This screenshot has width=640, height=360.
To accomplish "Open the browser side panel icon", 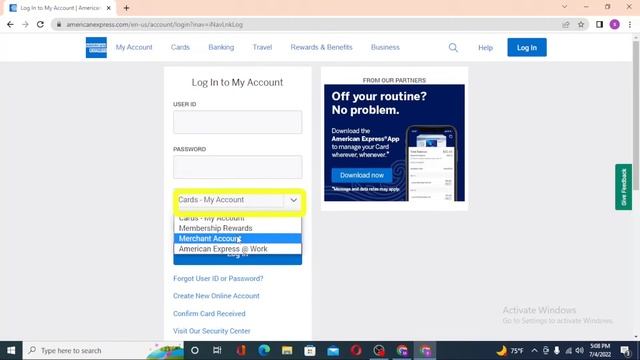I will click(599, 24).
